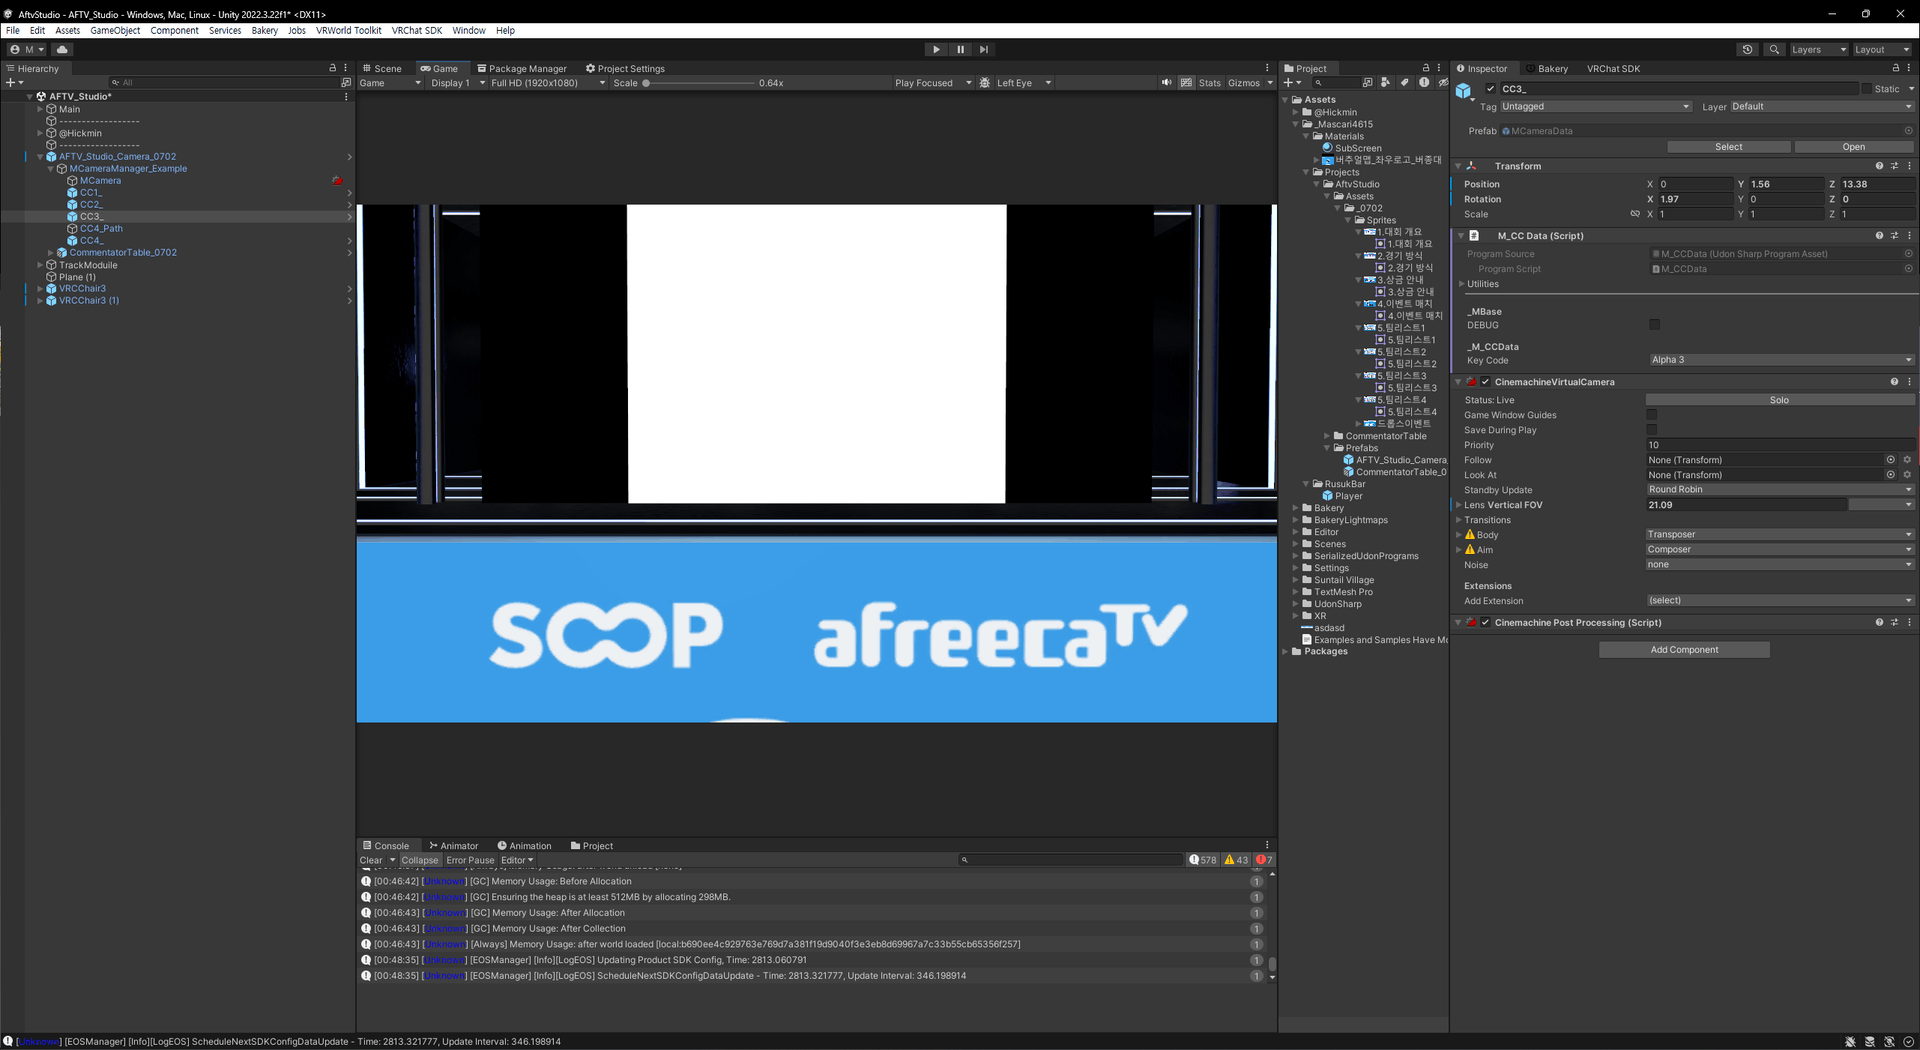Open M_CC Data script help icon
This screenshot has width=1920, height=1050.
(1879, 236)
